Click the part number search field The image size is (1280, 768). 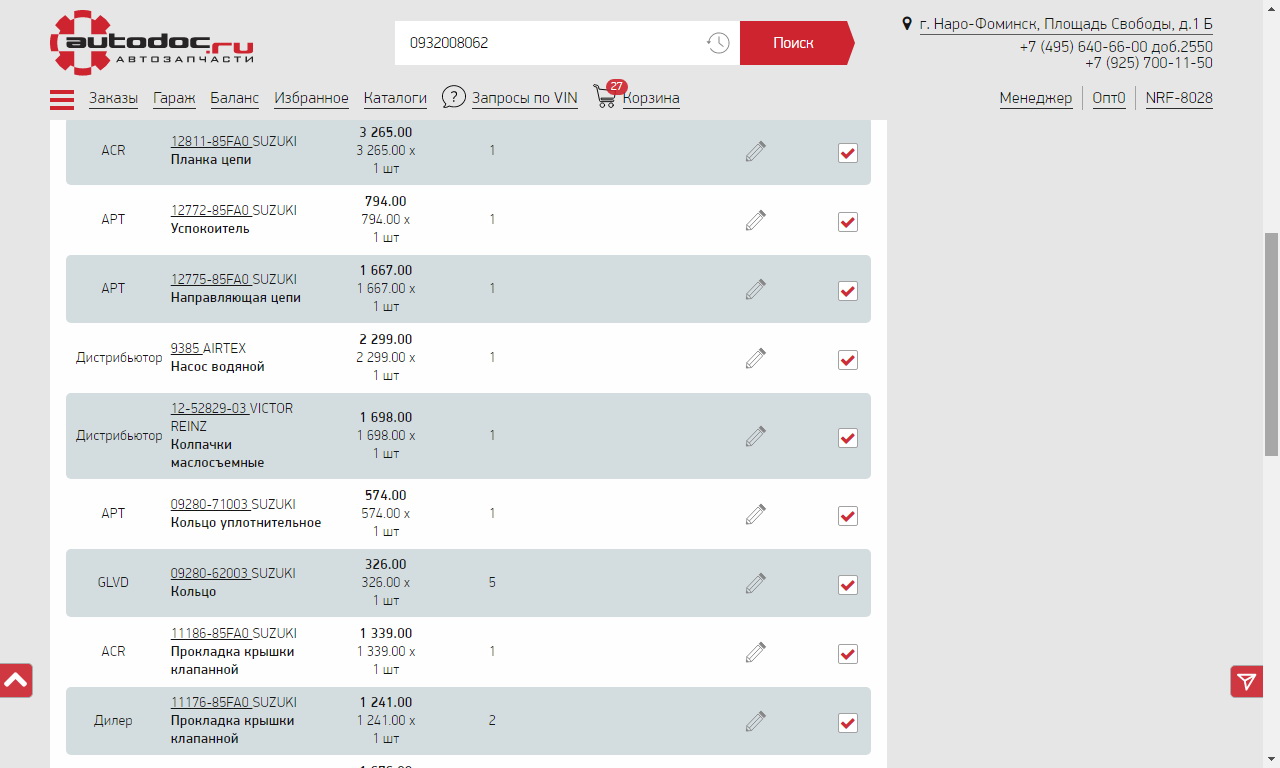click(550, 43)
